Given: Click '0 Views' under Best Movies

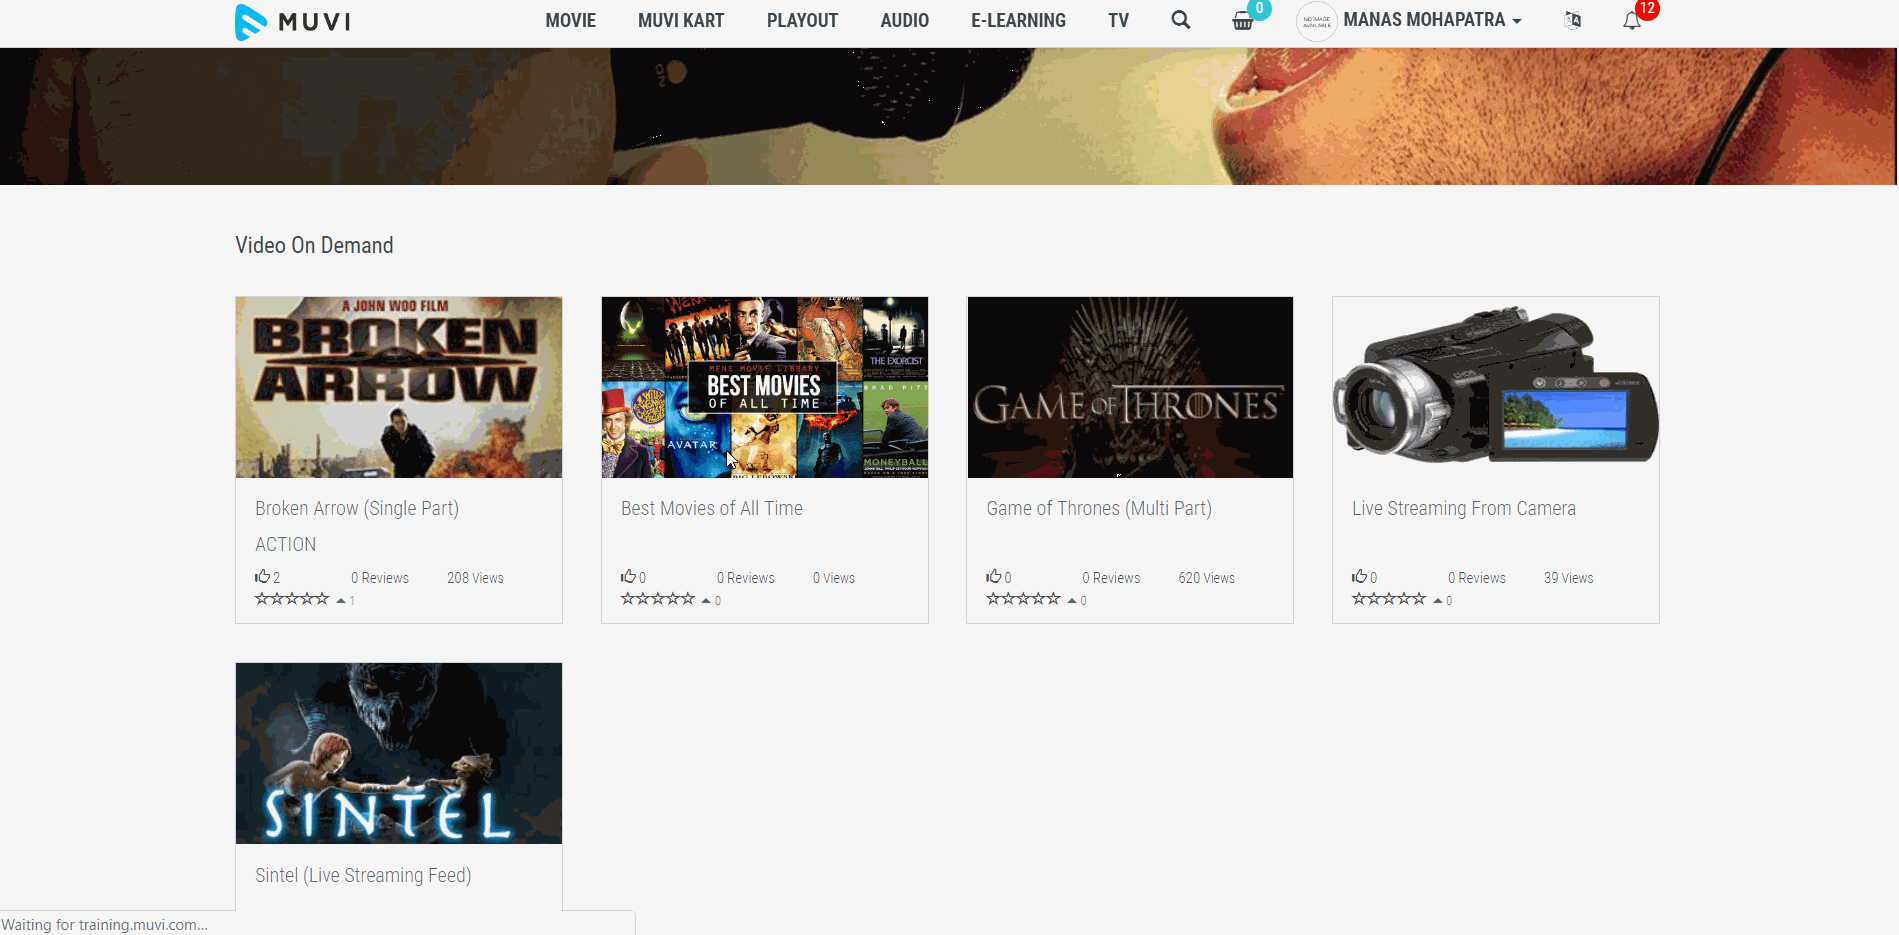Looking at the screenshot, I should point(834,578).
